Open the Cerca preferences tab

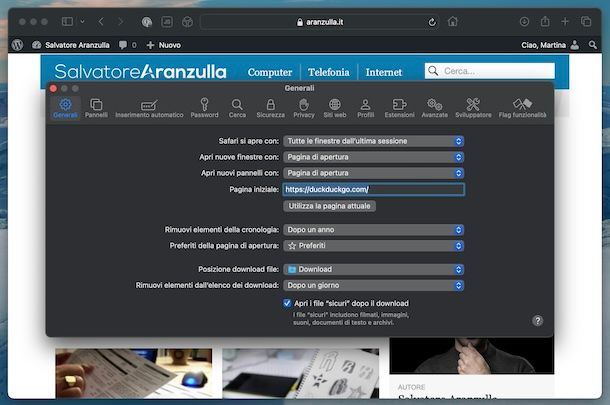[x=237, y=108]
